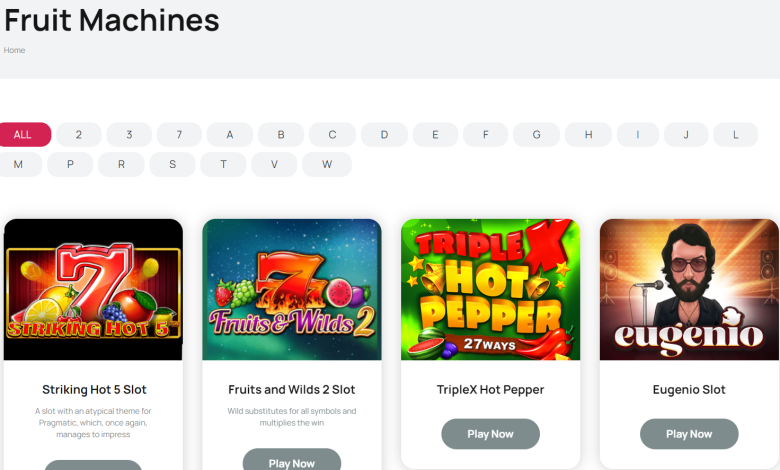Select the Eugenio slot thumbnail

point(689,289)
